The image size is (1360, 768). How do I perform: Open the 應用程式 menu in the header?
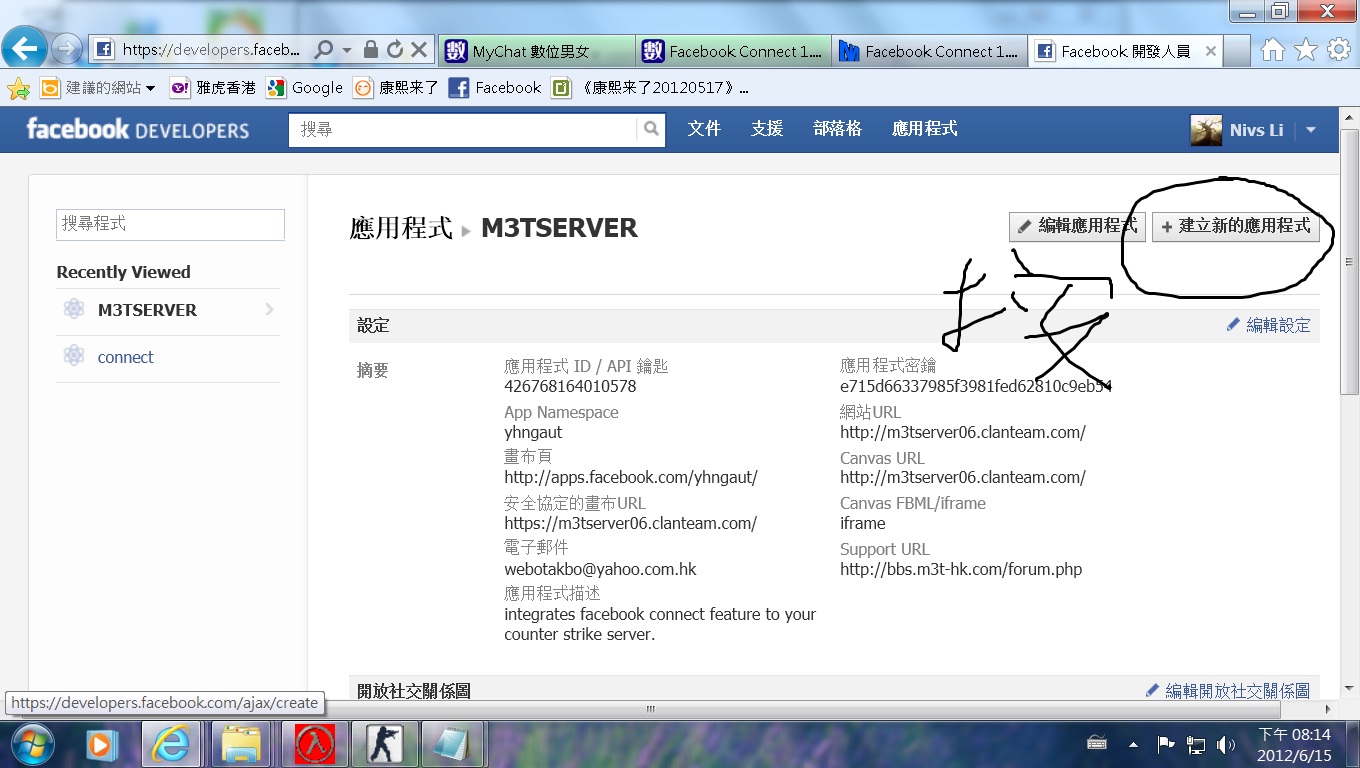click(925, 129)
